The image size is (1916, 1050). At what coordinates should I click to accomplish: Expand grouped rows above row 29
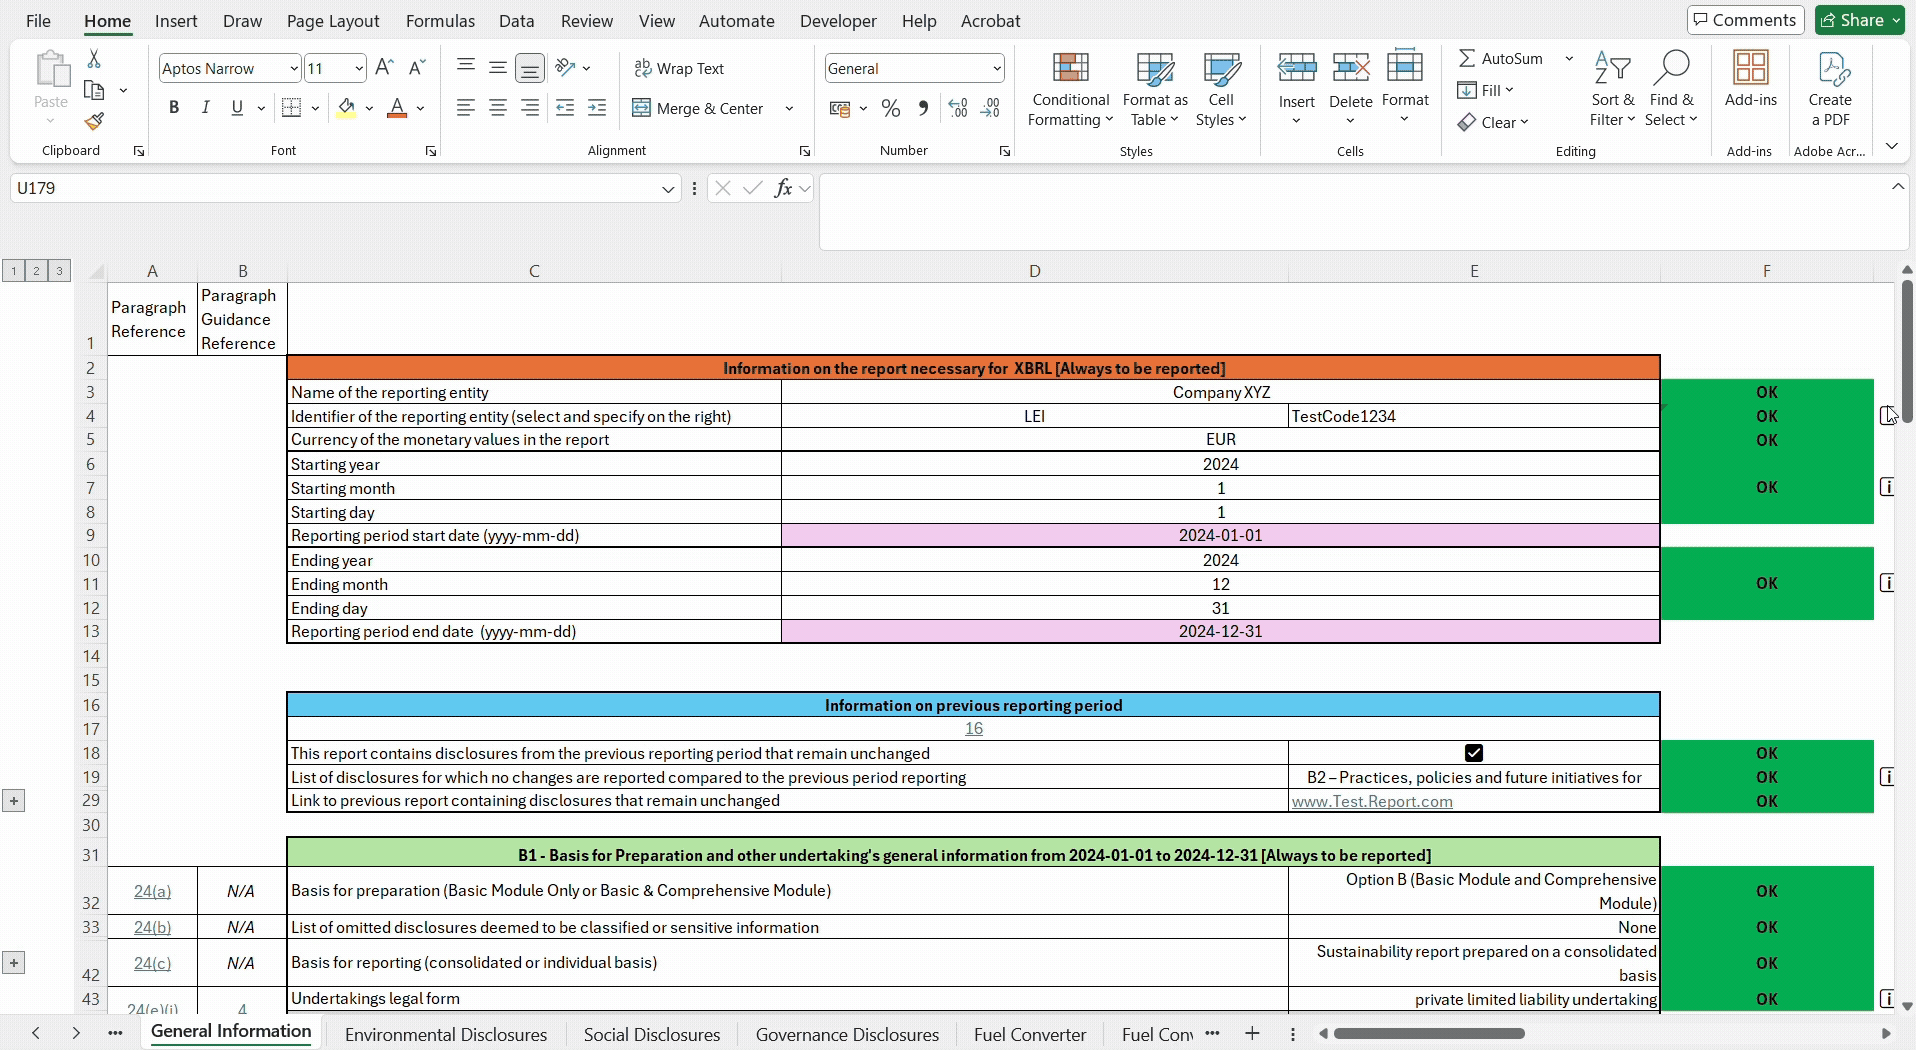click(x=14, y=801)
